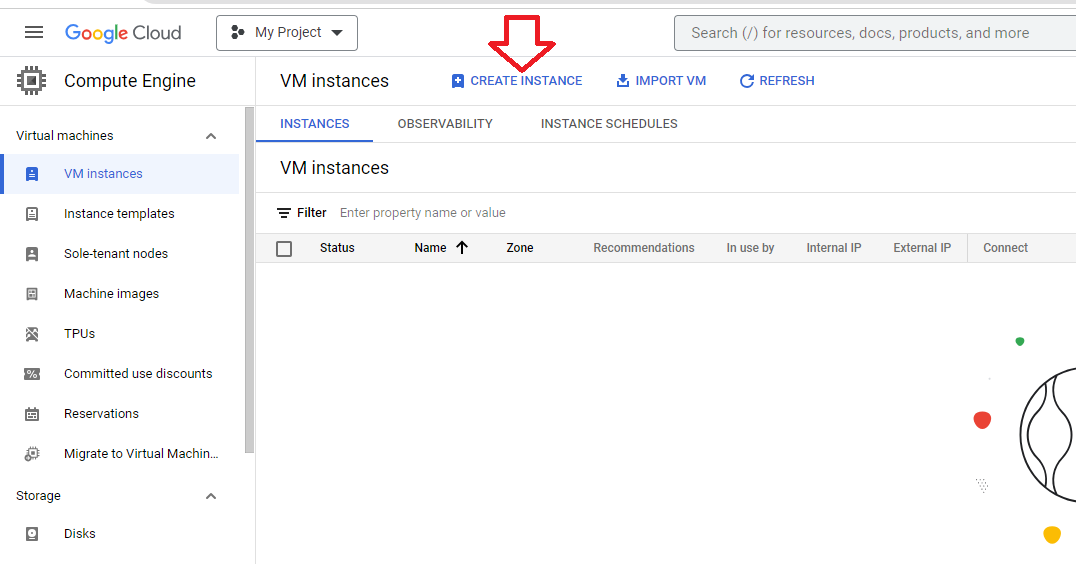Screen dimensions: 1076x564
Task: Click the In use by column header
Action: [750, 248]
